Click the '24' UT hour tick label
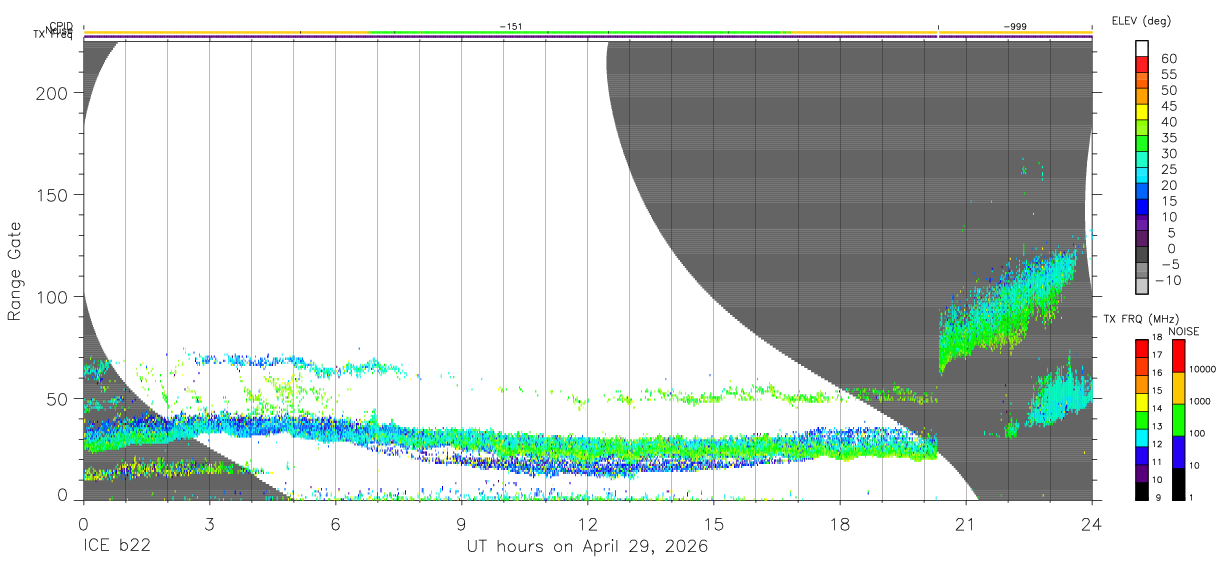Viewport: 1228px width, 567px height. [1091, 523]
